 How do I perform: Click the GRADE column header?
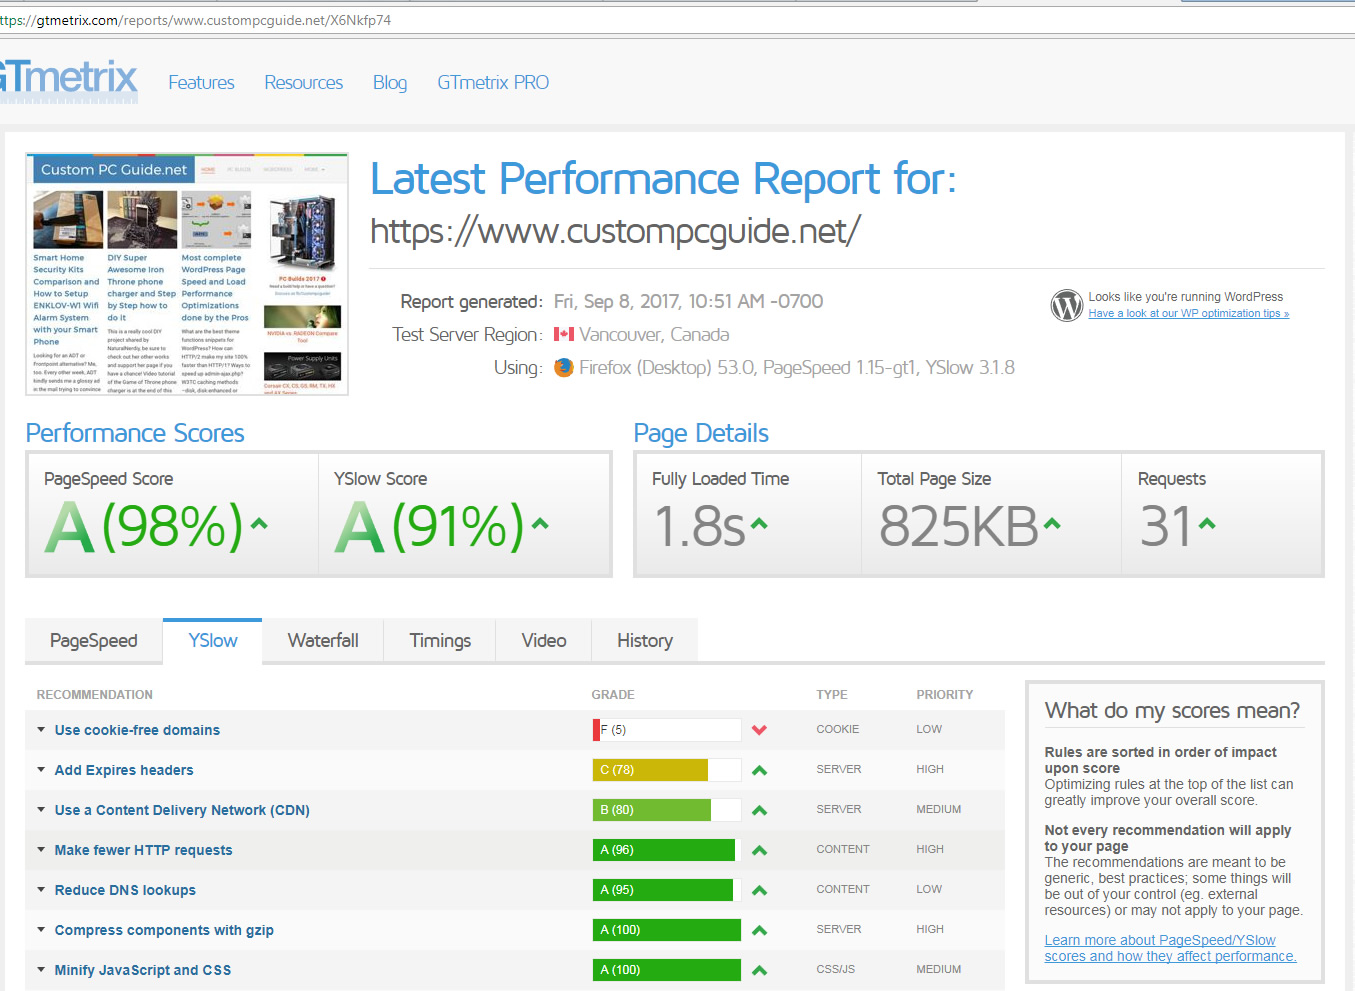pos(613,695)
